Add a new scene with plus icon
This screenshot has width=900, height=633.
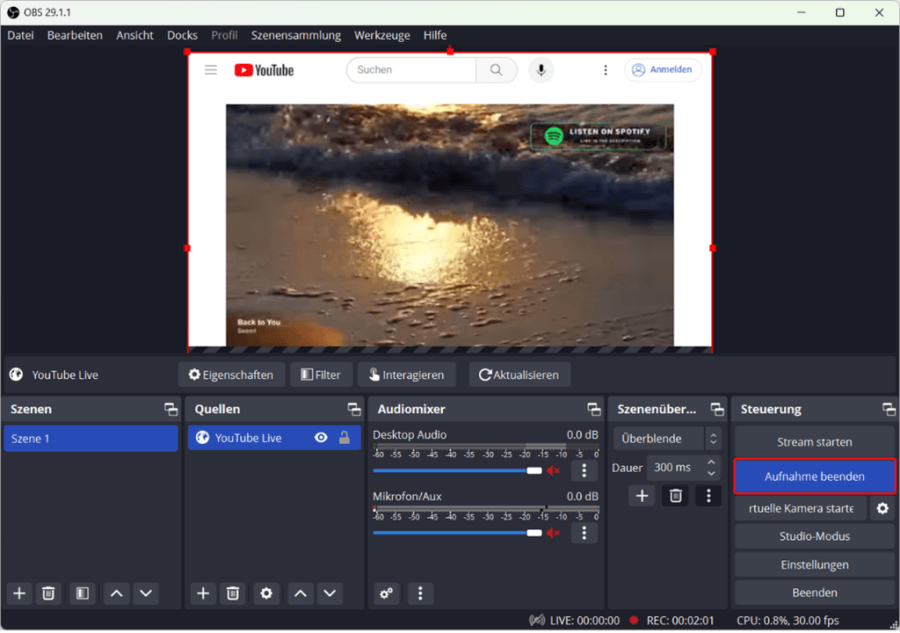click(20, 593)
